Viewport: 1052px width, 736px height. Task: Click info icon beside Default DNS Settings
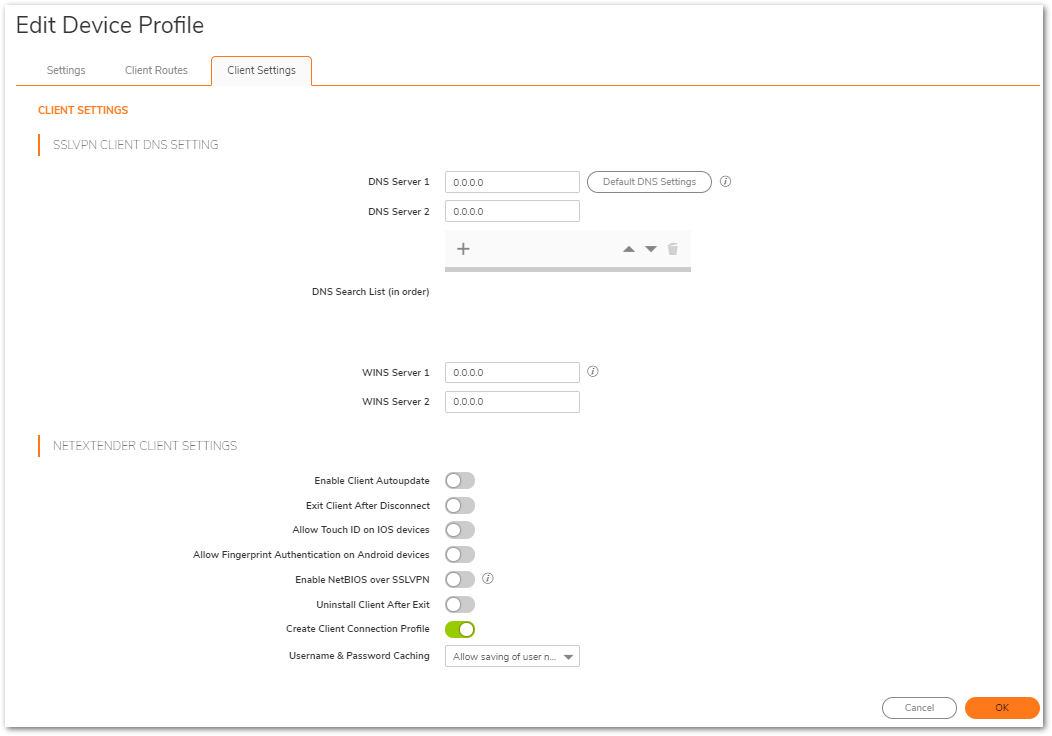pos(726,182)
